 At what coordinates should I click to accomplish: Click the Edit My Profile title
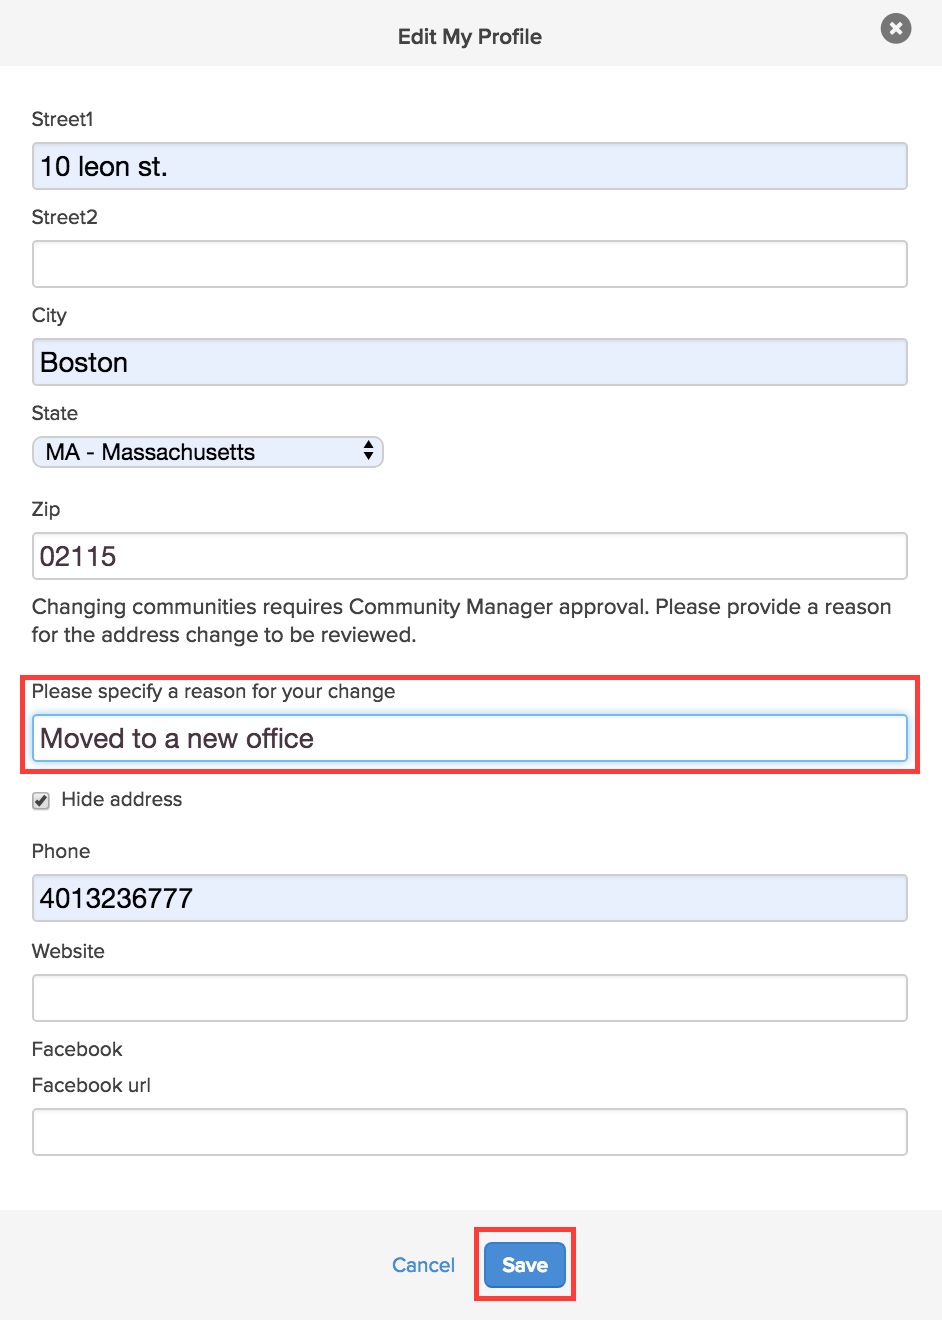(470, 37)
